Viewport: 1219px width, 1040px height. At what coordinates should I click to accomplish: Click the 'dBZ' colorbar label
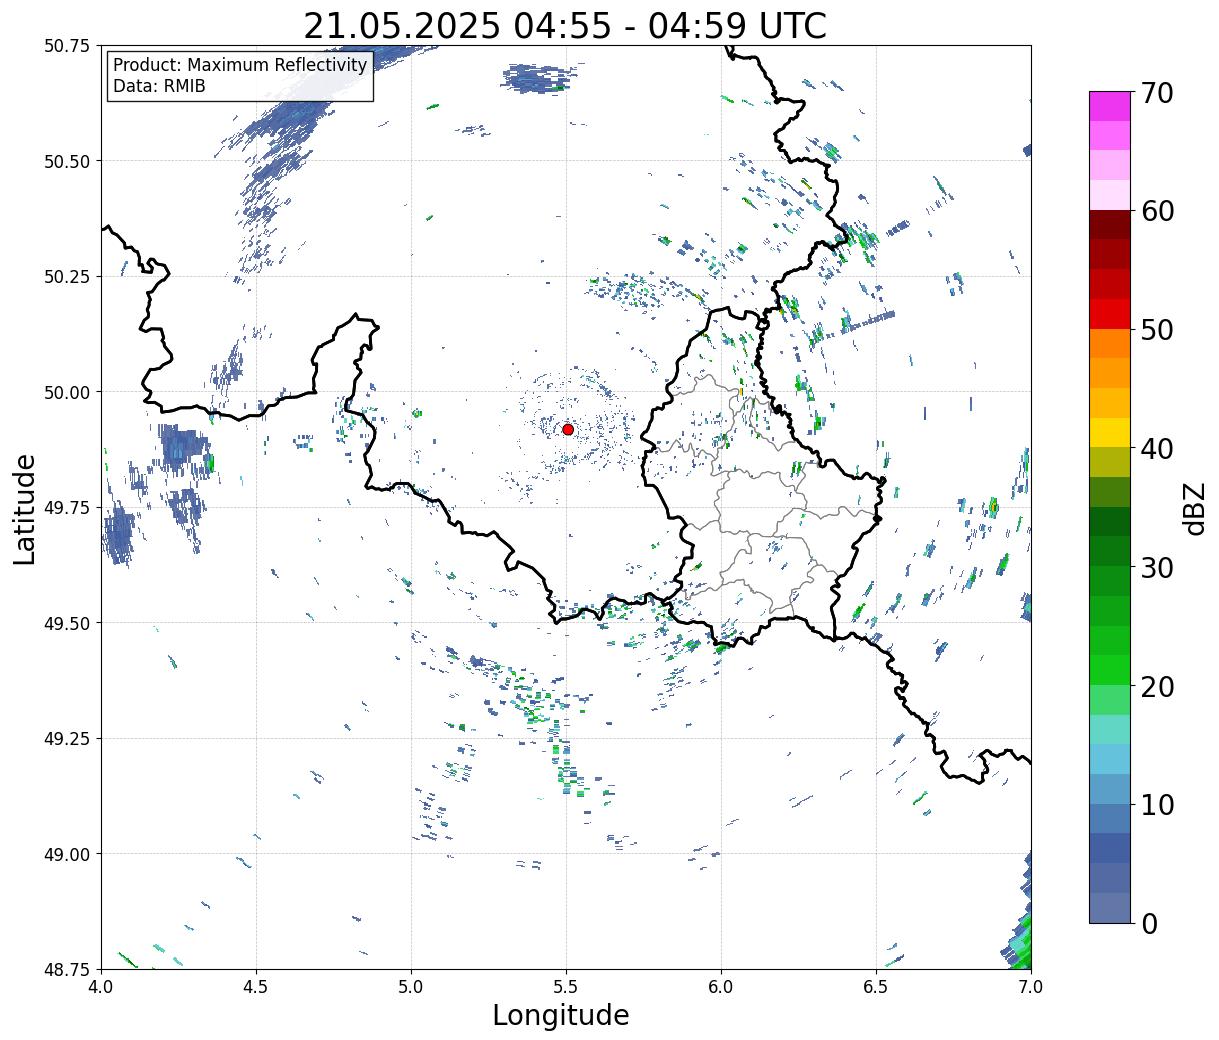click(1194, 508)
